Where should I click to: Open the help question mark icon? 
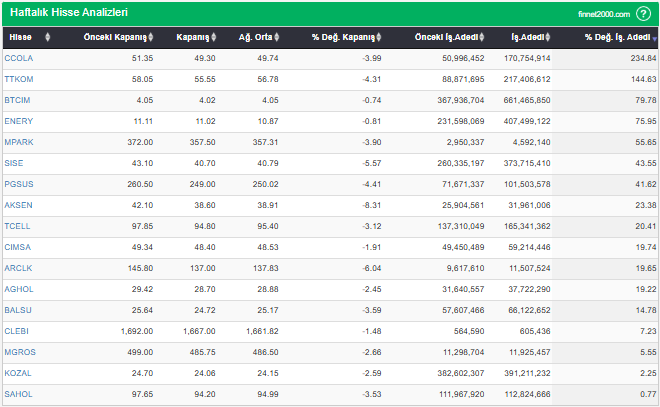643,14
